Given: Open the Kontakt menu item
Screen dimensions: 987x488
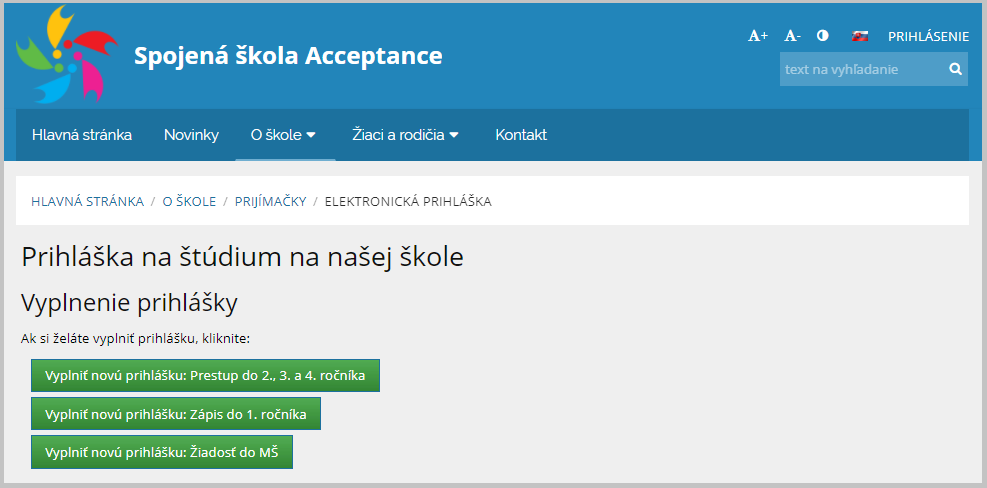Looking at the screenshot, I should tap(521, 135).
